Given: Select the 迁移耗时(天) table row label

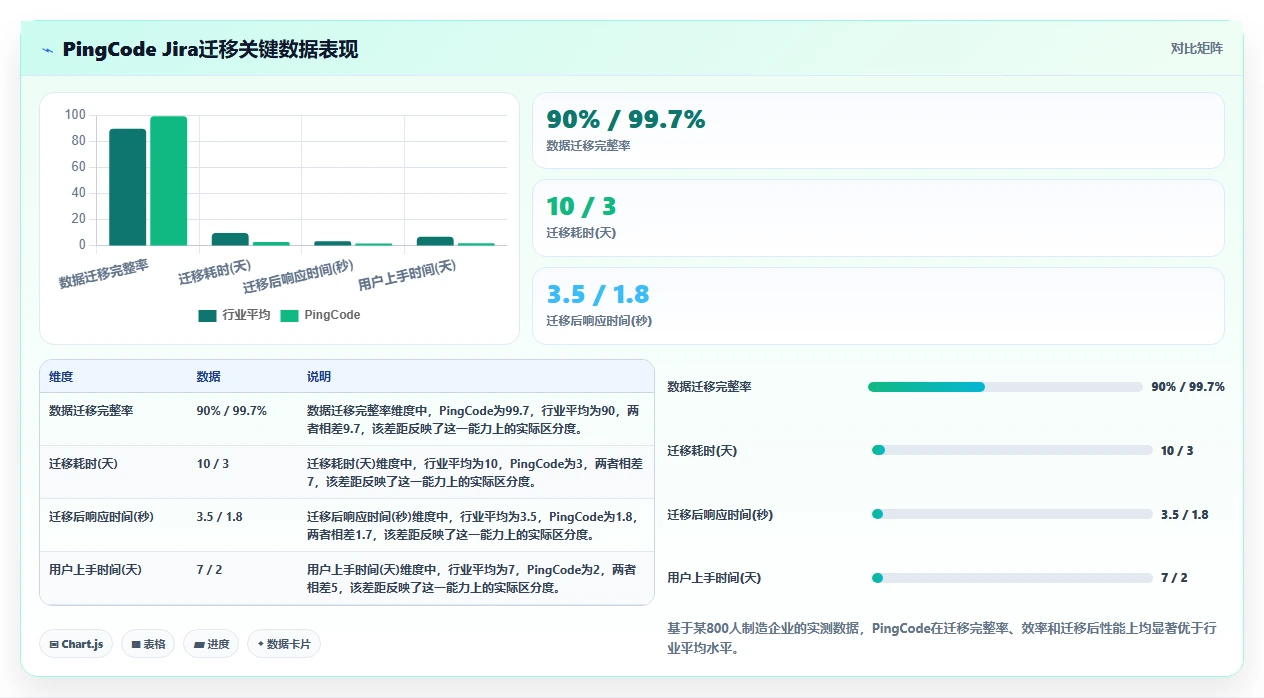Looking at the screenshot, I should click(x=84, y=464).
